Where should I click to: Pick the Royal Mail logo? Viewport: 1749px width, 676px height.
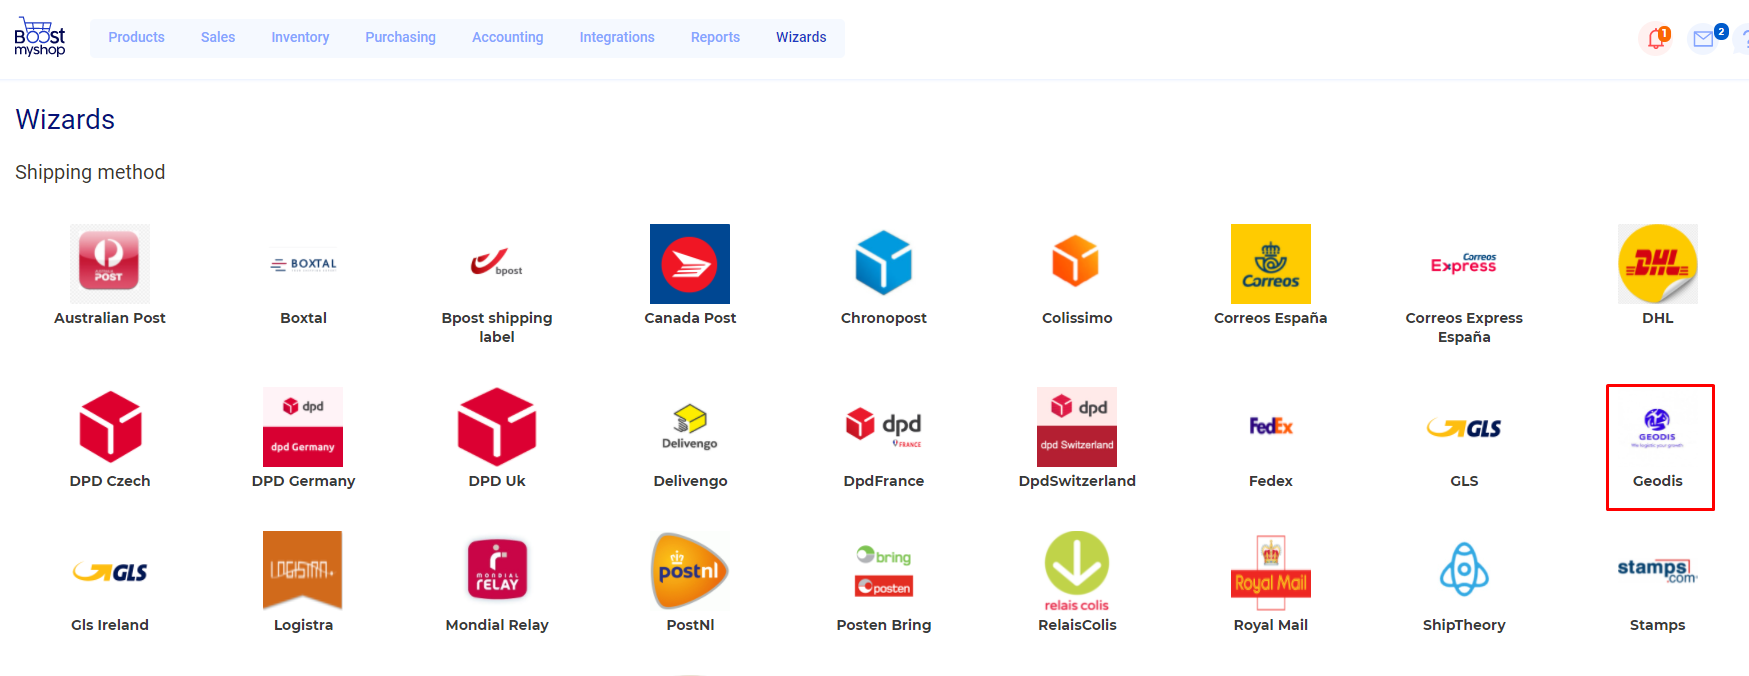pyautogui.click(x=1271, y=571)
